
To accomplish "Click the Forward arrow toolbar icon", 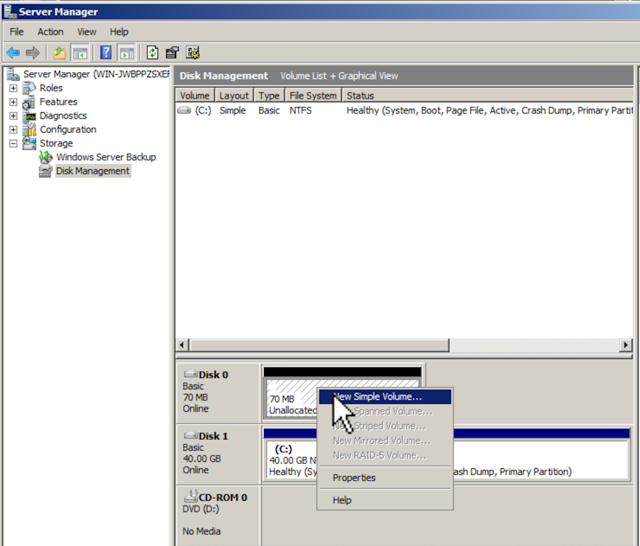I will tap(33, 53).
